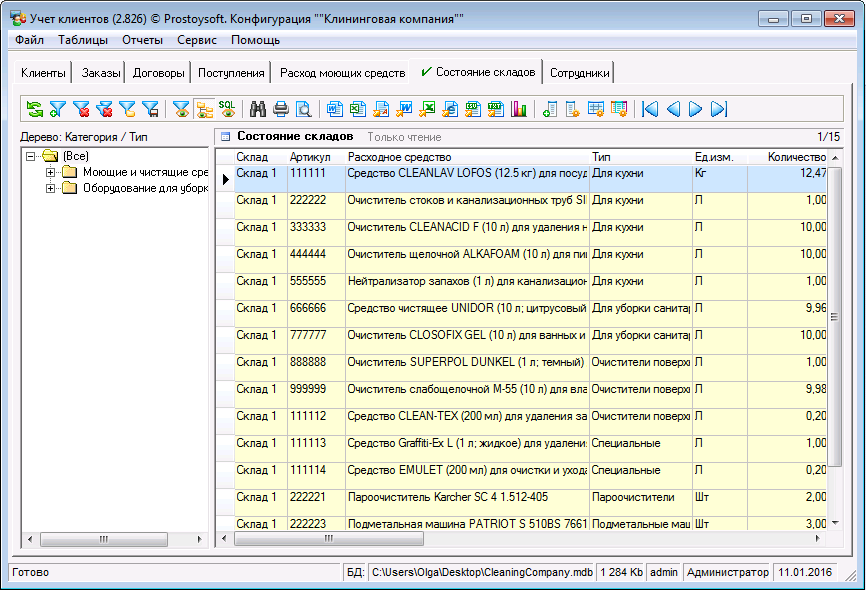Expand the 'Моющие и чистящие' tree node
The width and height of the screenshot is (866, 590).
[x=50, y=173]
